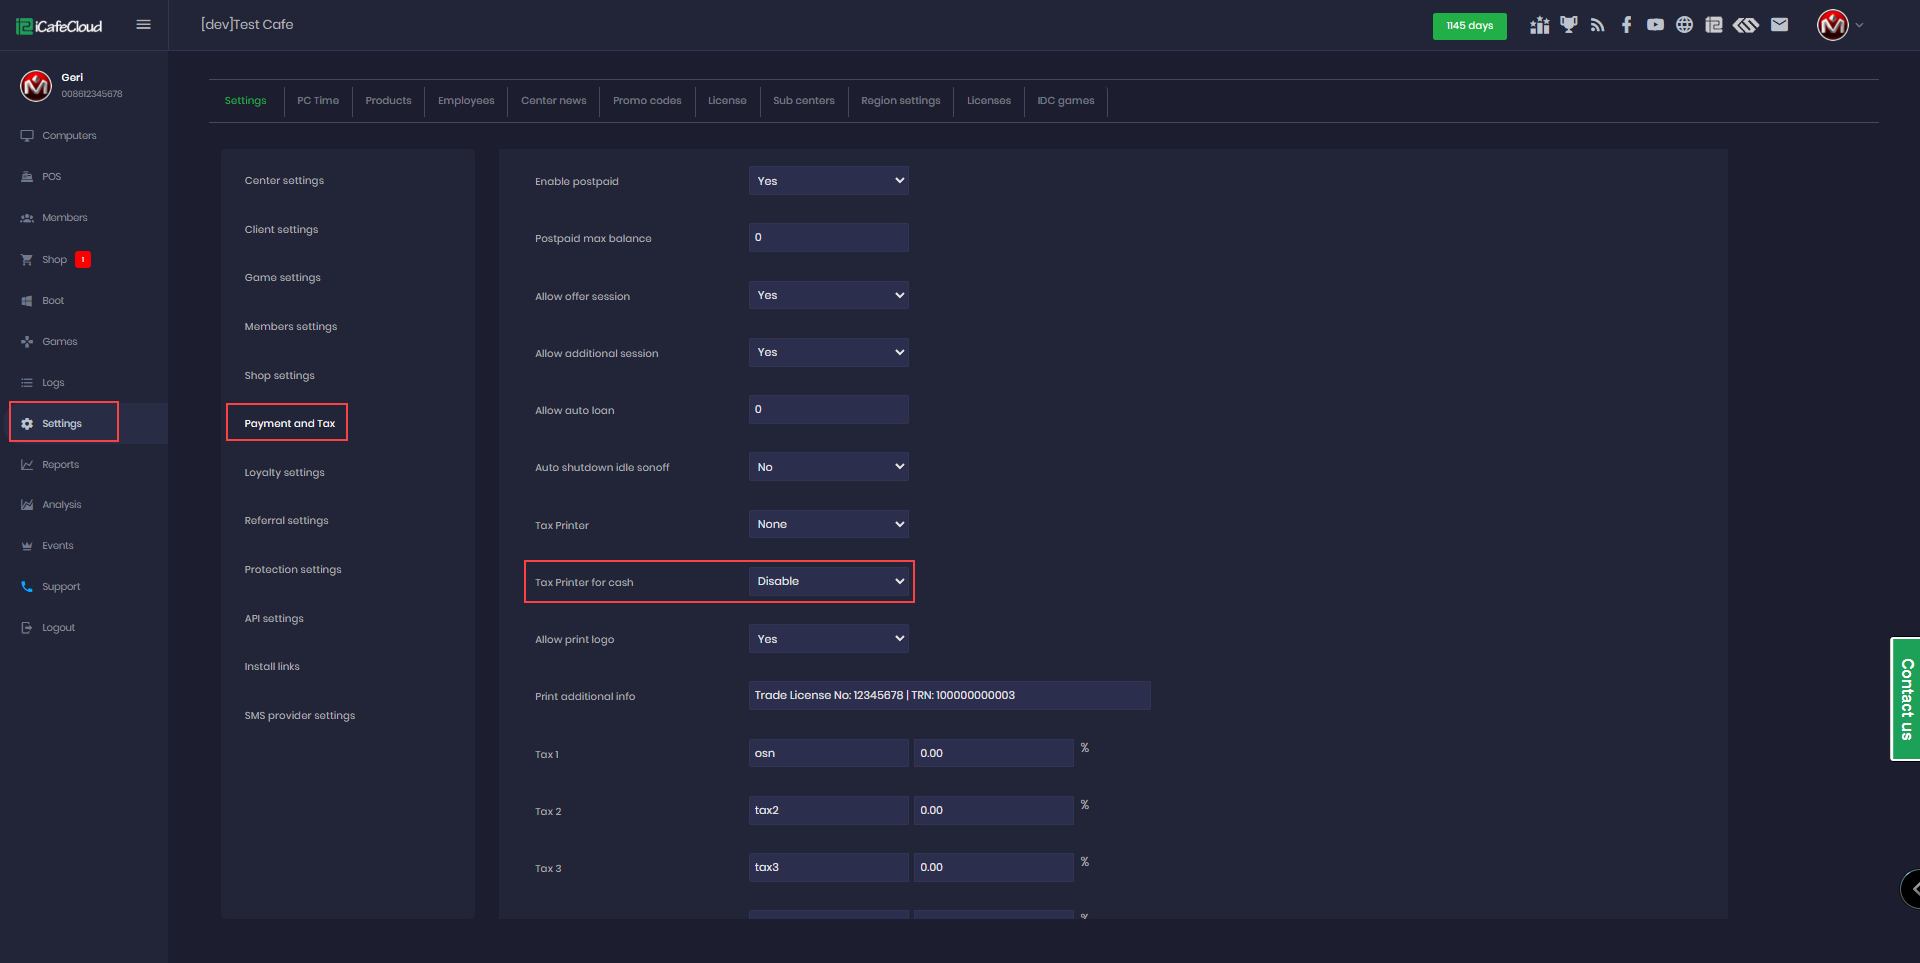Click the green 1145 days button
The width and height of the screenshot is (1920, 963).
[x=1469, y=26]
